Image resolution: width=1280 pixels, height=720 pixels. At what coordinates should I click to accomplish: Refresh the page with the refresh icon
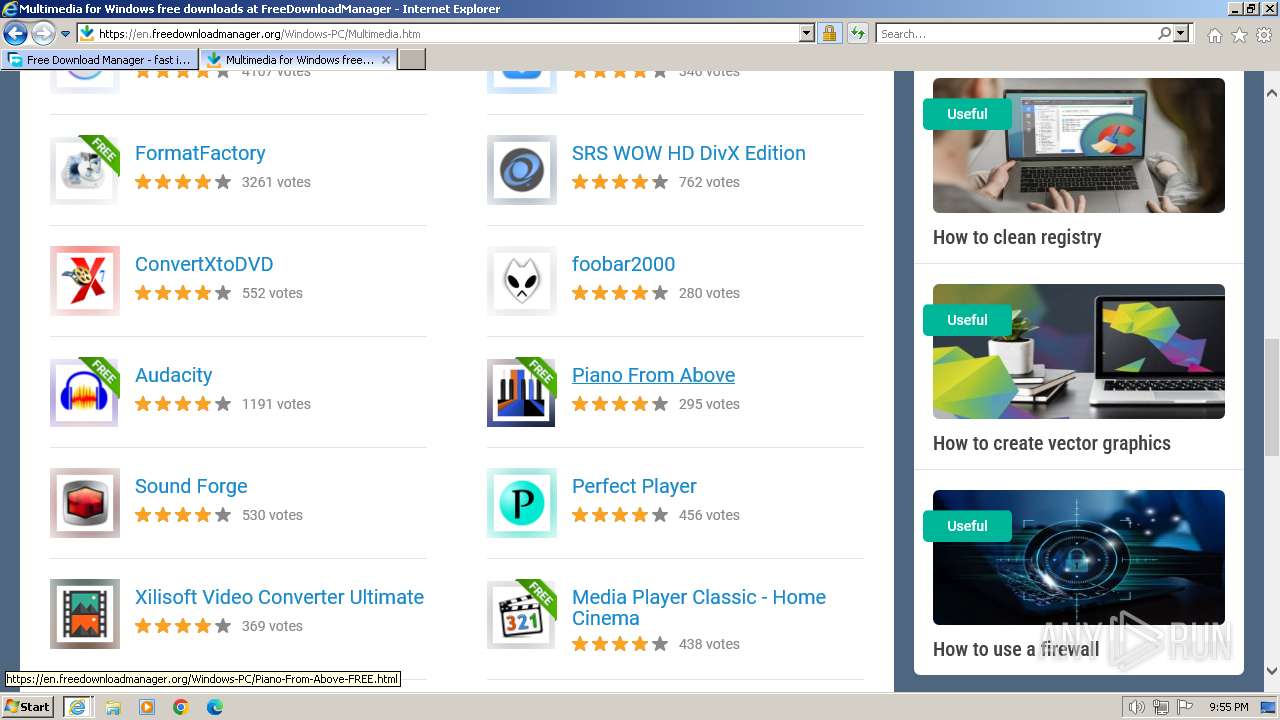point(858,34)
